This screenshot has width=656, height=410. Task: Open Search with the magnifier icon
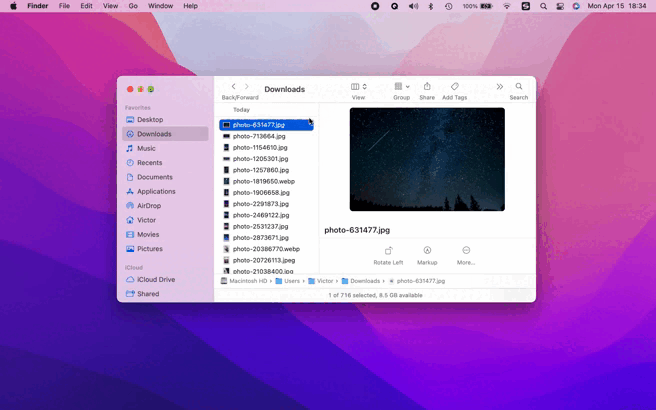(519, 86)
